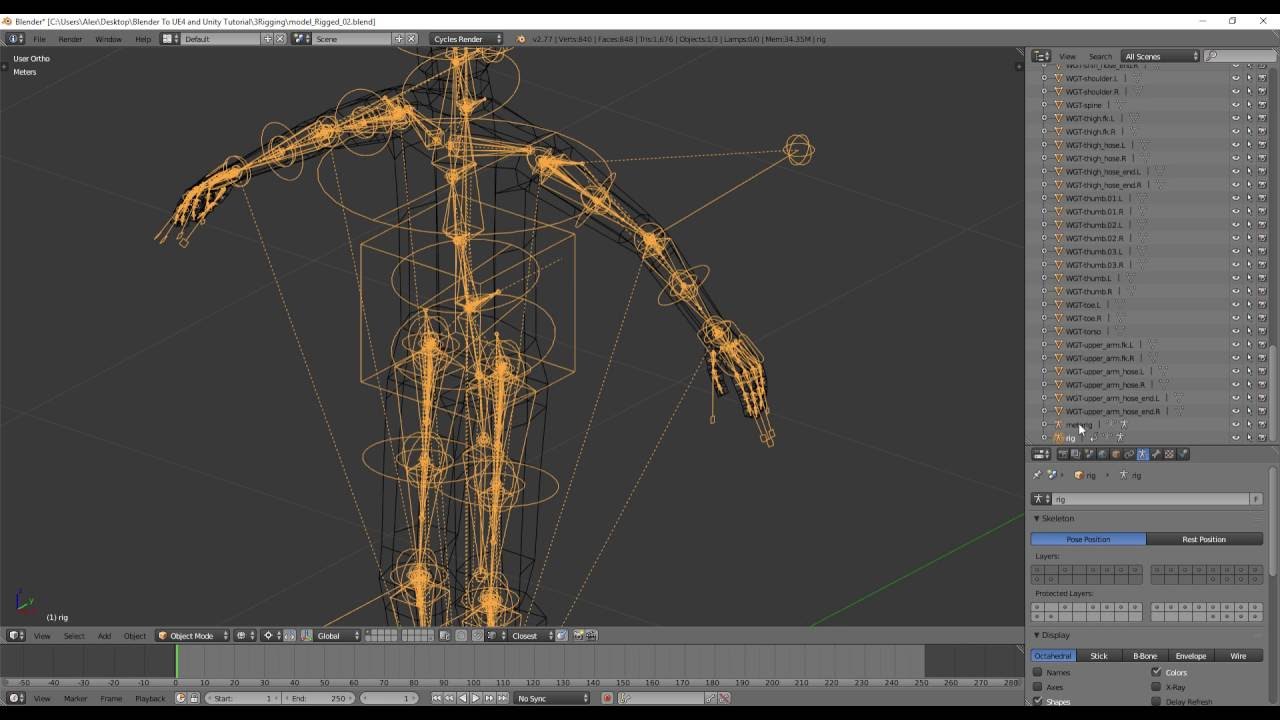Click the selectable arrow icon for WGT-thumb.01.L
Image resolution: width=1280 pixels, height=720 pixels.
tap(1248, 198)
